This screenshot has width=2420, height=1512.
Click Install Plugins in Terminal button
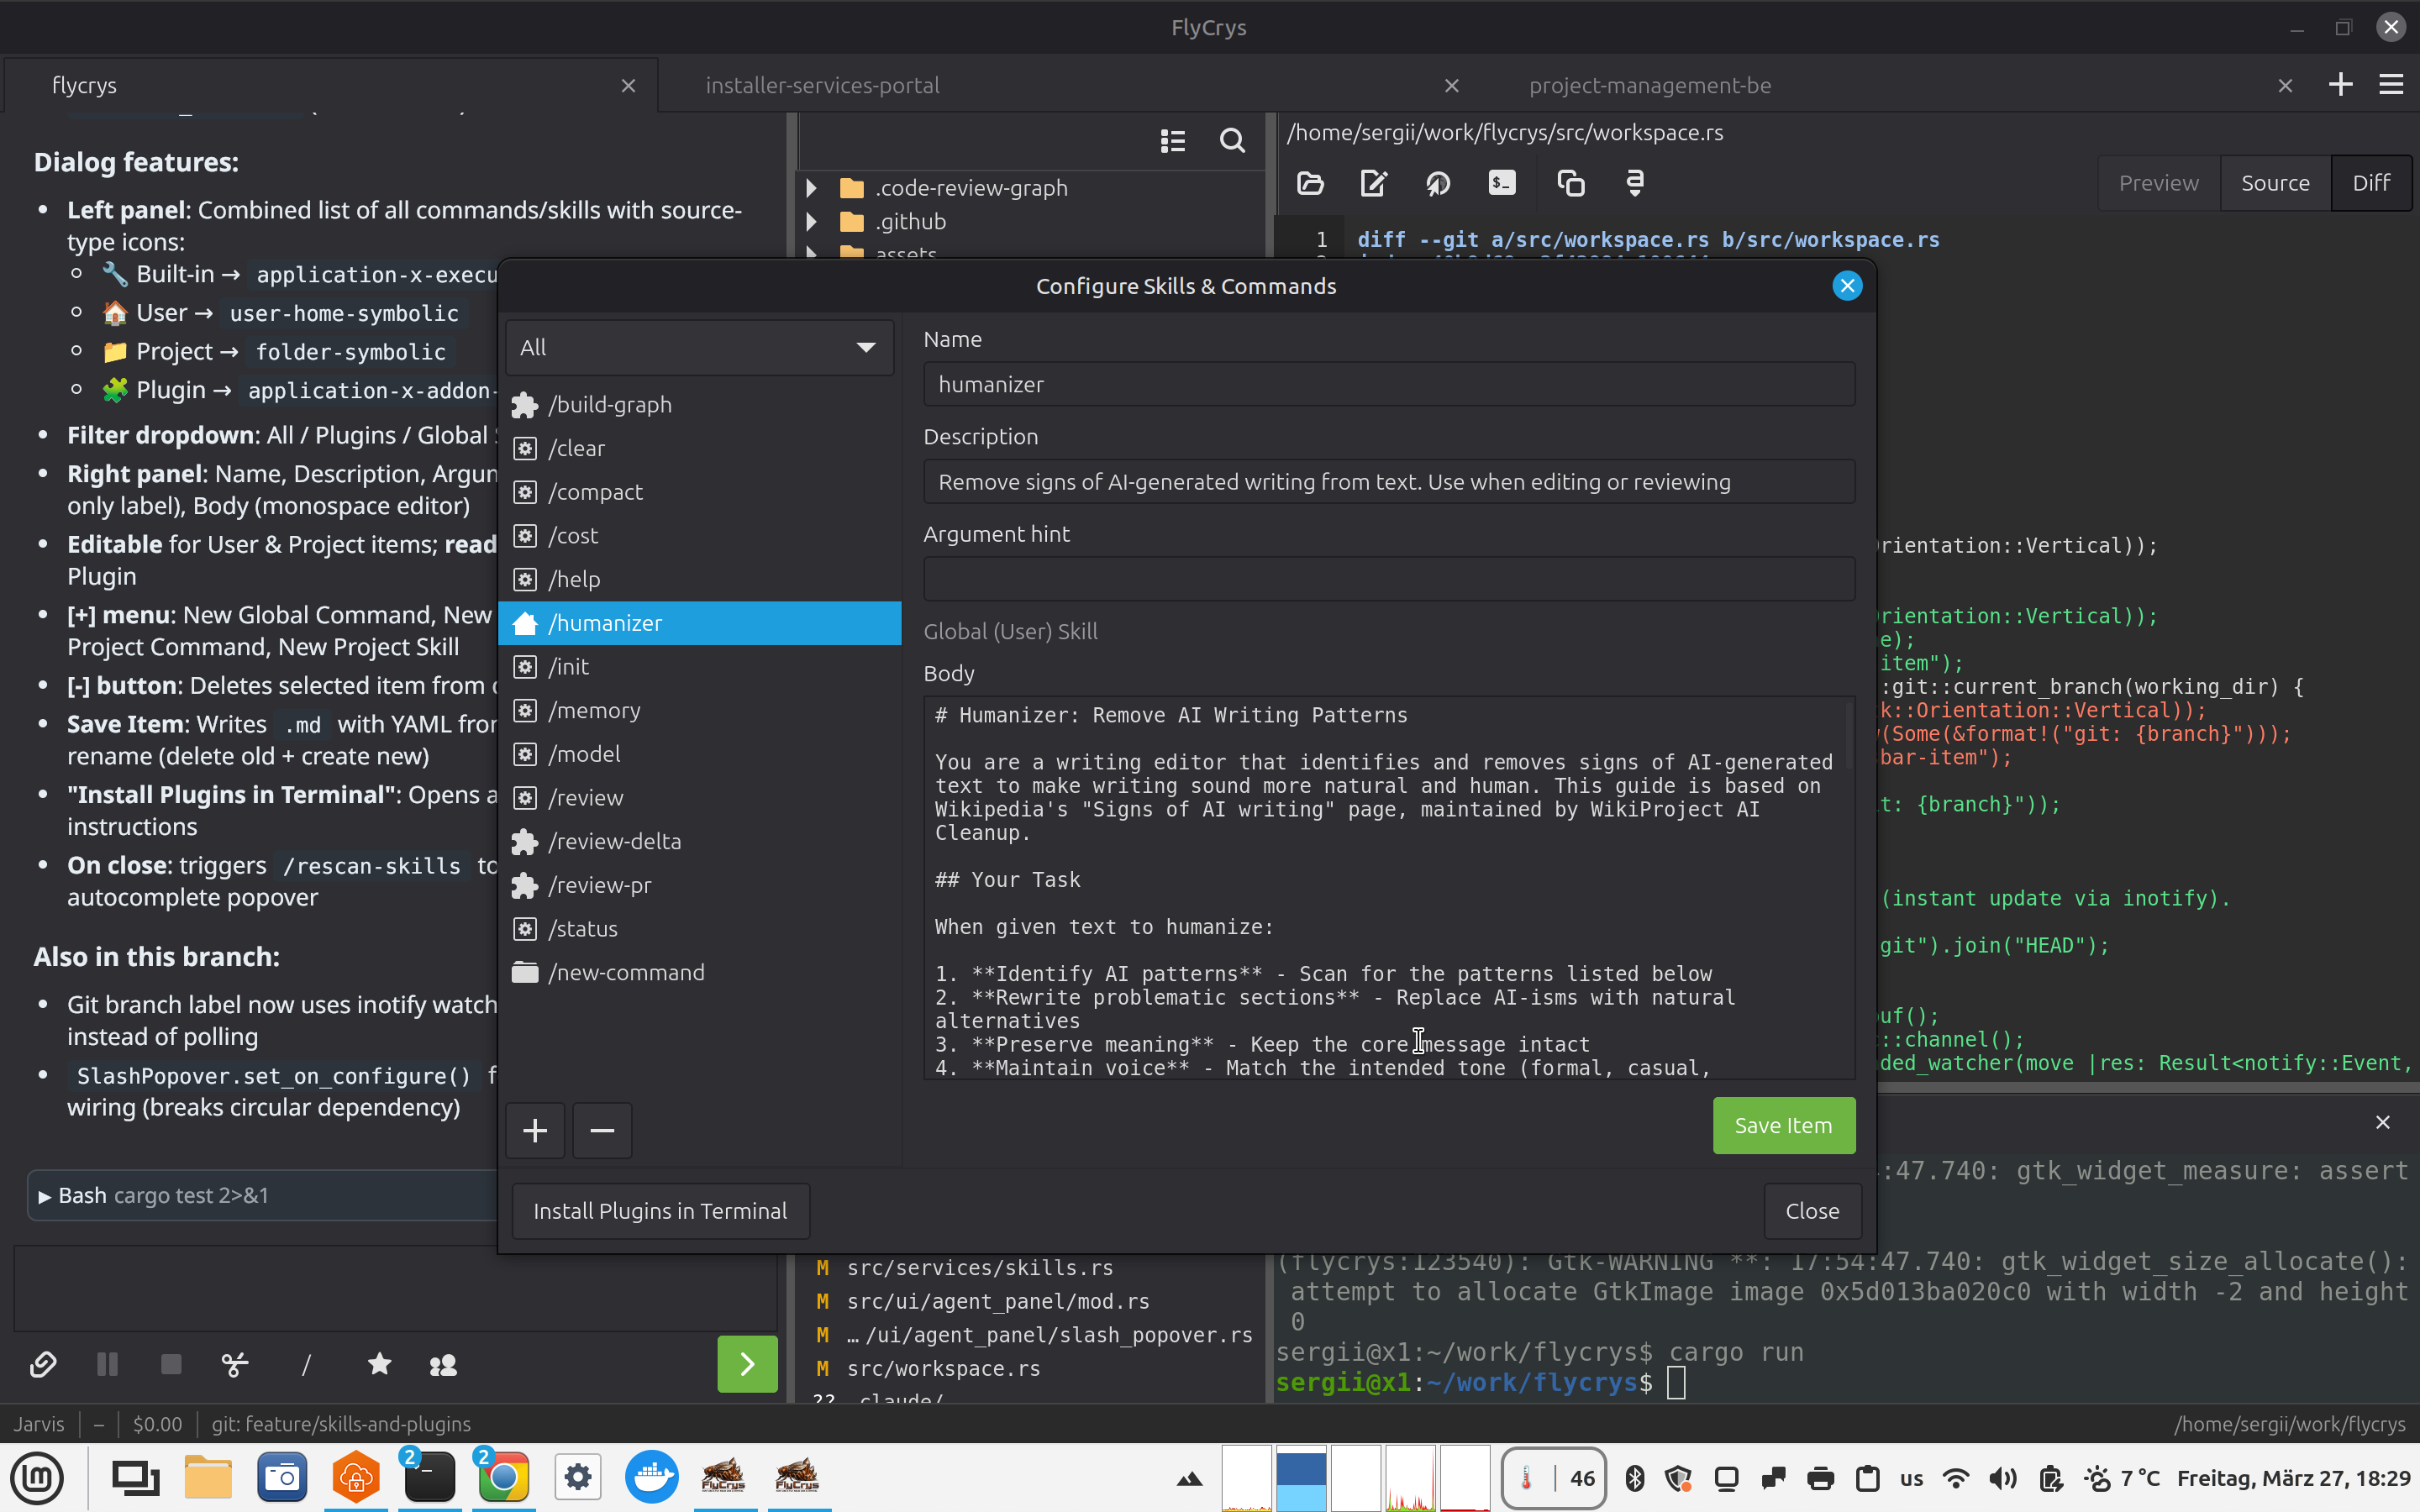(x=660, y=1211)
